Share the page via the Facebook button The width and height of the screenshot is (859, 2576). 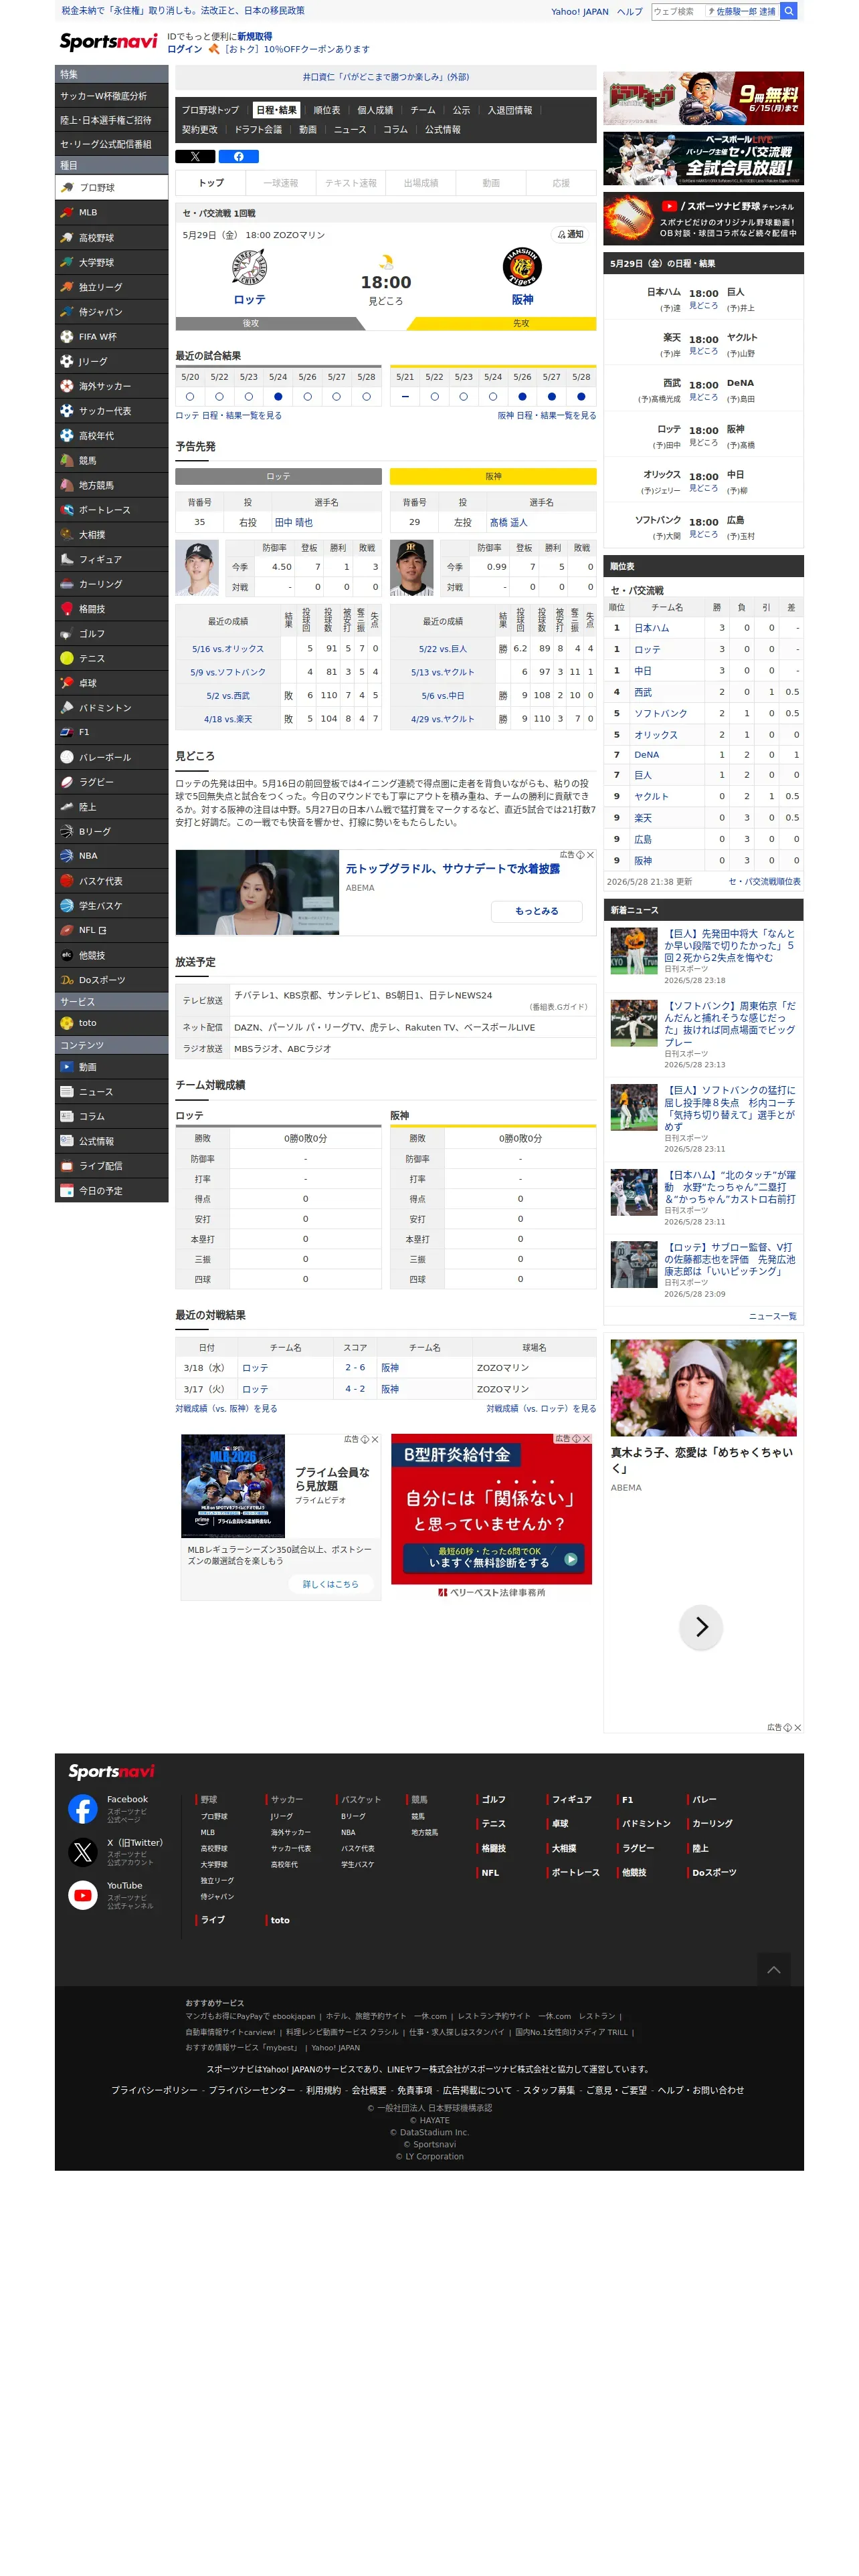click(x=238, y=156)
